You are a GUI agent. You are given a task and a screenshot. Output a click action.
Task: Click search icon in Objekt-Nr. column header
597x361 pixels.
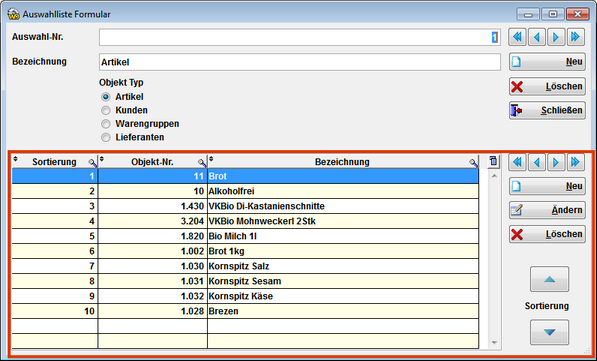(202, 163)
